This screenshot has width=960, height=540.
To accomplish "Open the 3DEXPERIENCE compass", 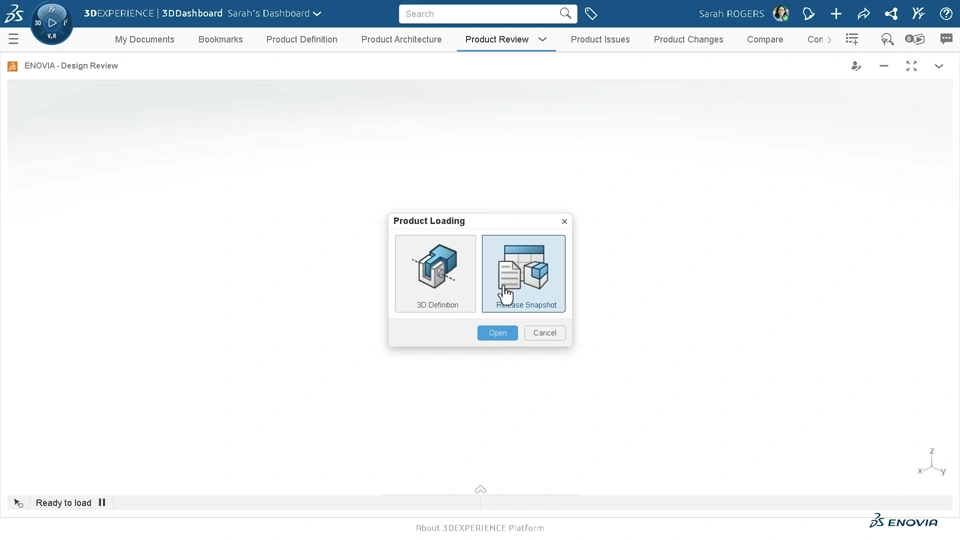I will tap(51, 23).
